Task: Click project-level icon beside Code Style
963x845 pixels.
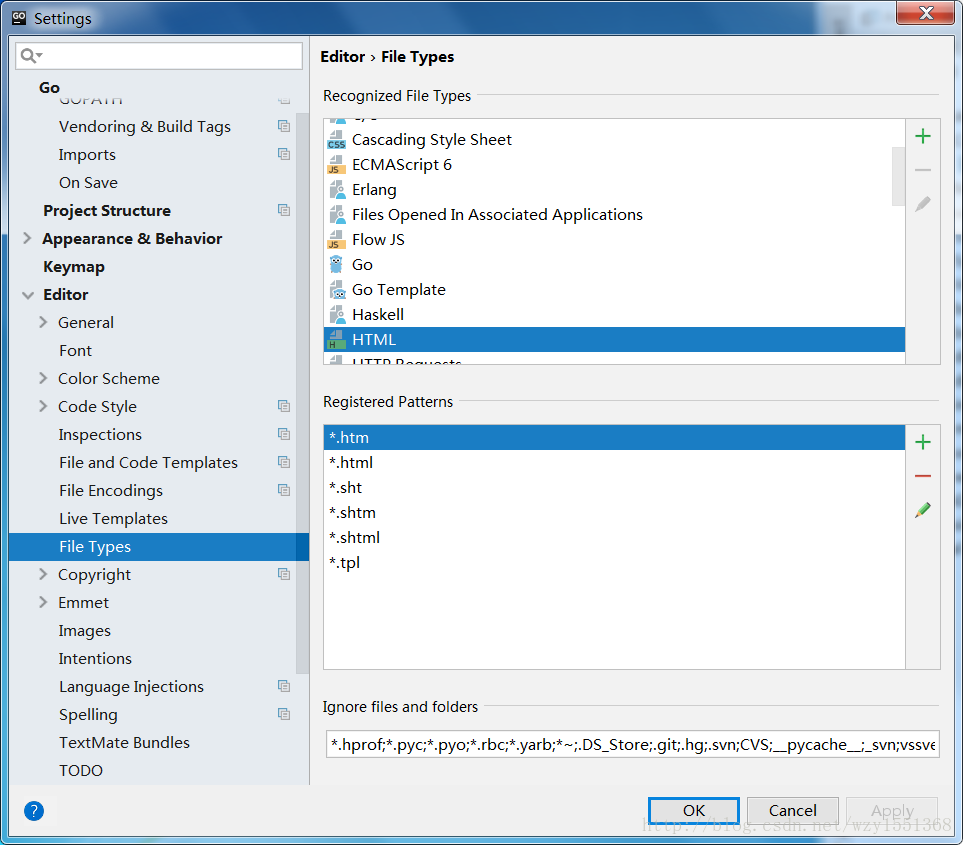Action: point(284,406)
